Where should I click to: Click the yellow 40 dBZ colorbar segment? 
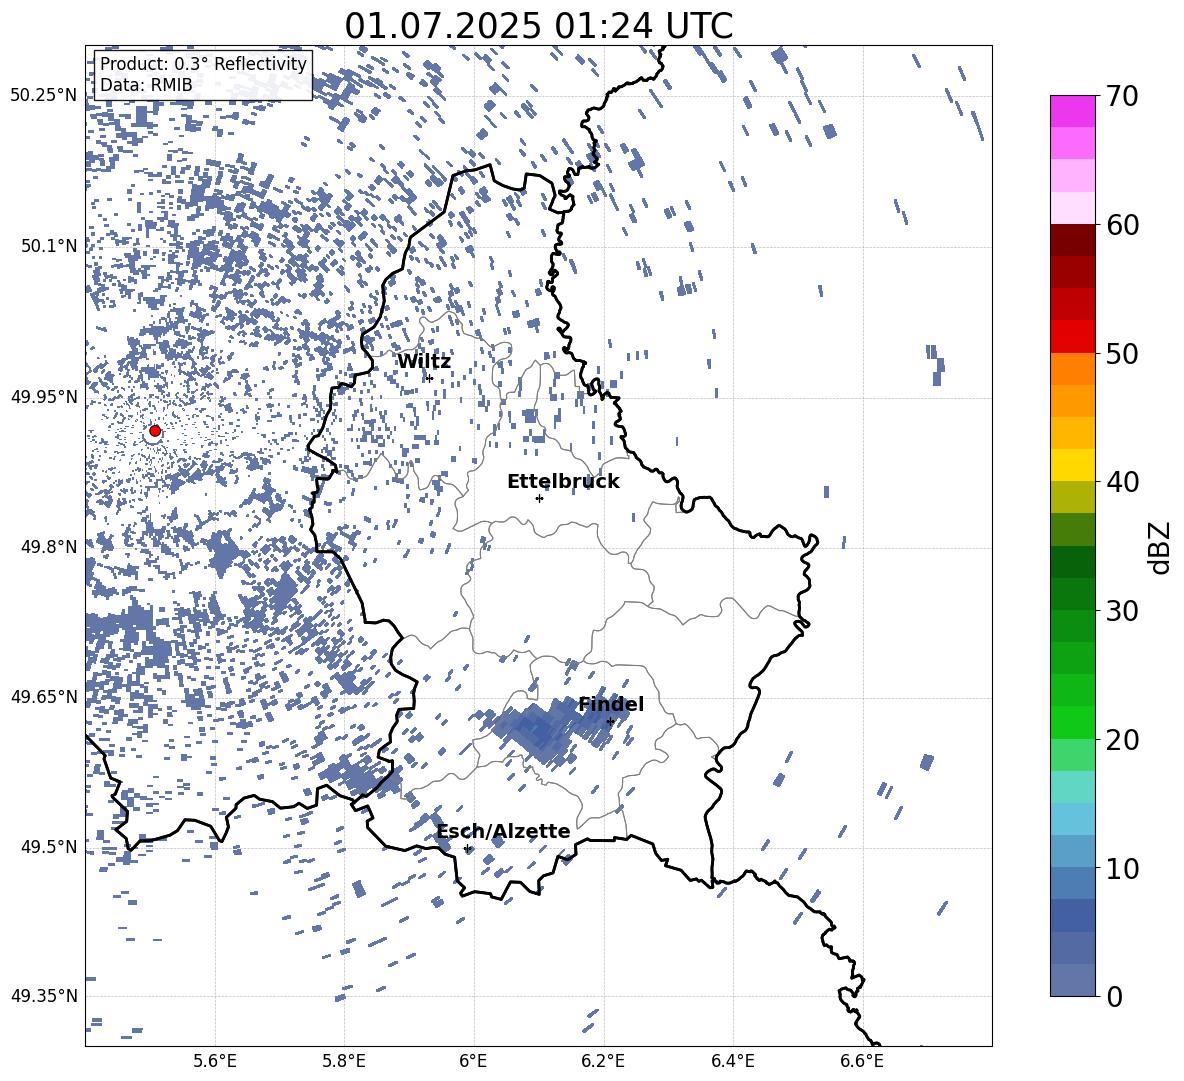[1072, 465]
